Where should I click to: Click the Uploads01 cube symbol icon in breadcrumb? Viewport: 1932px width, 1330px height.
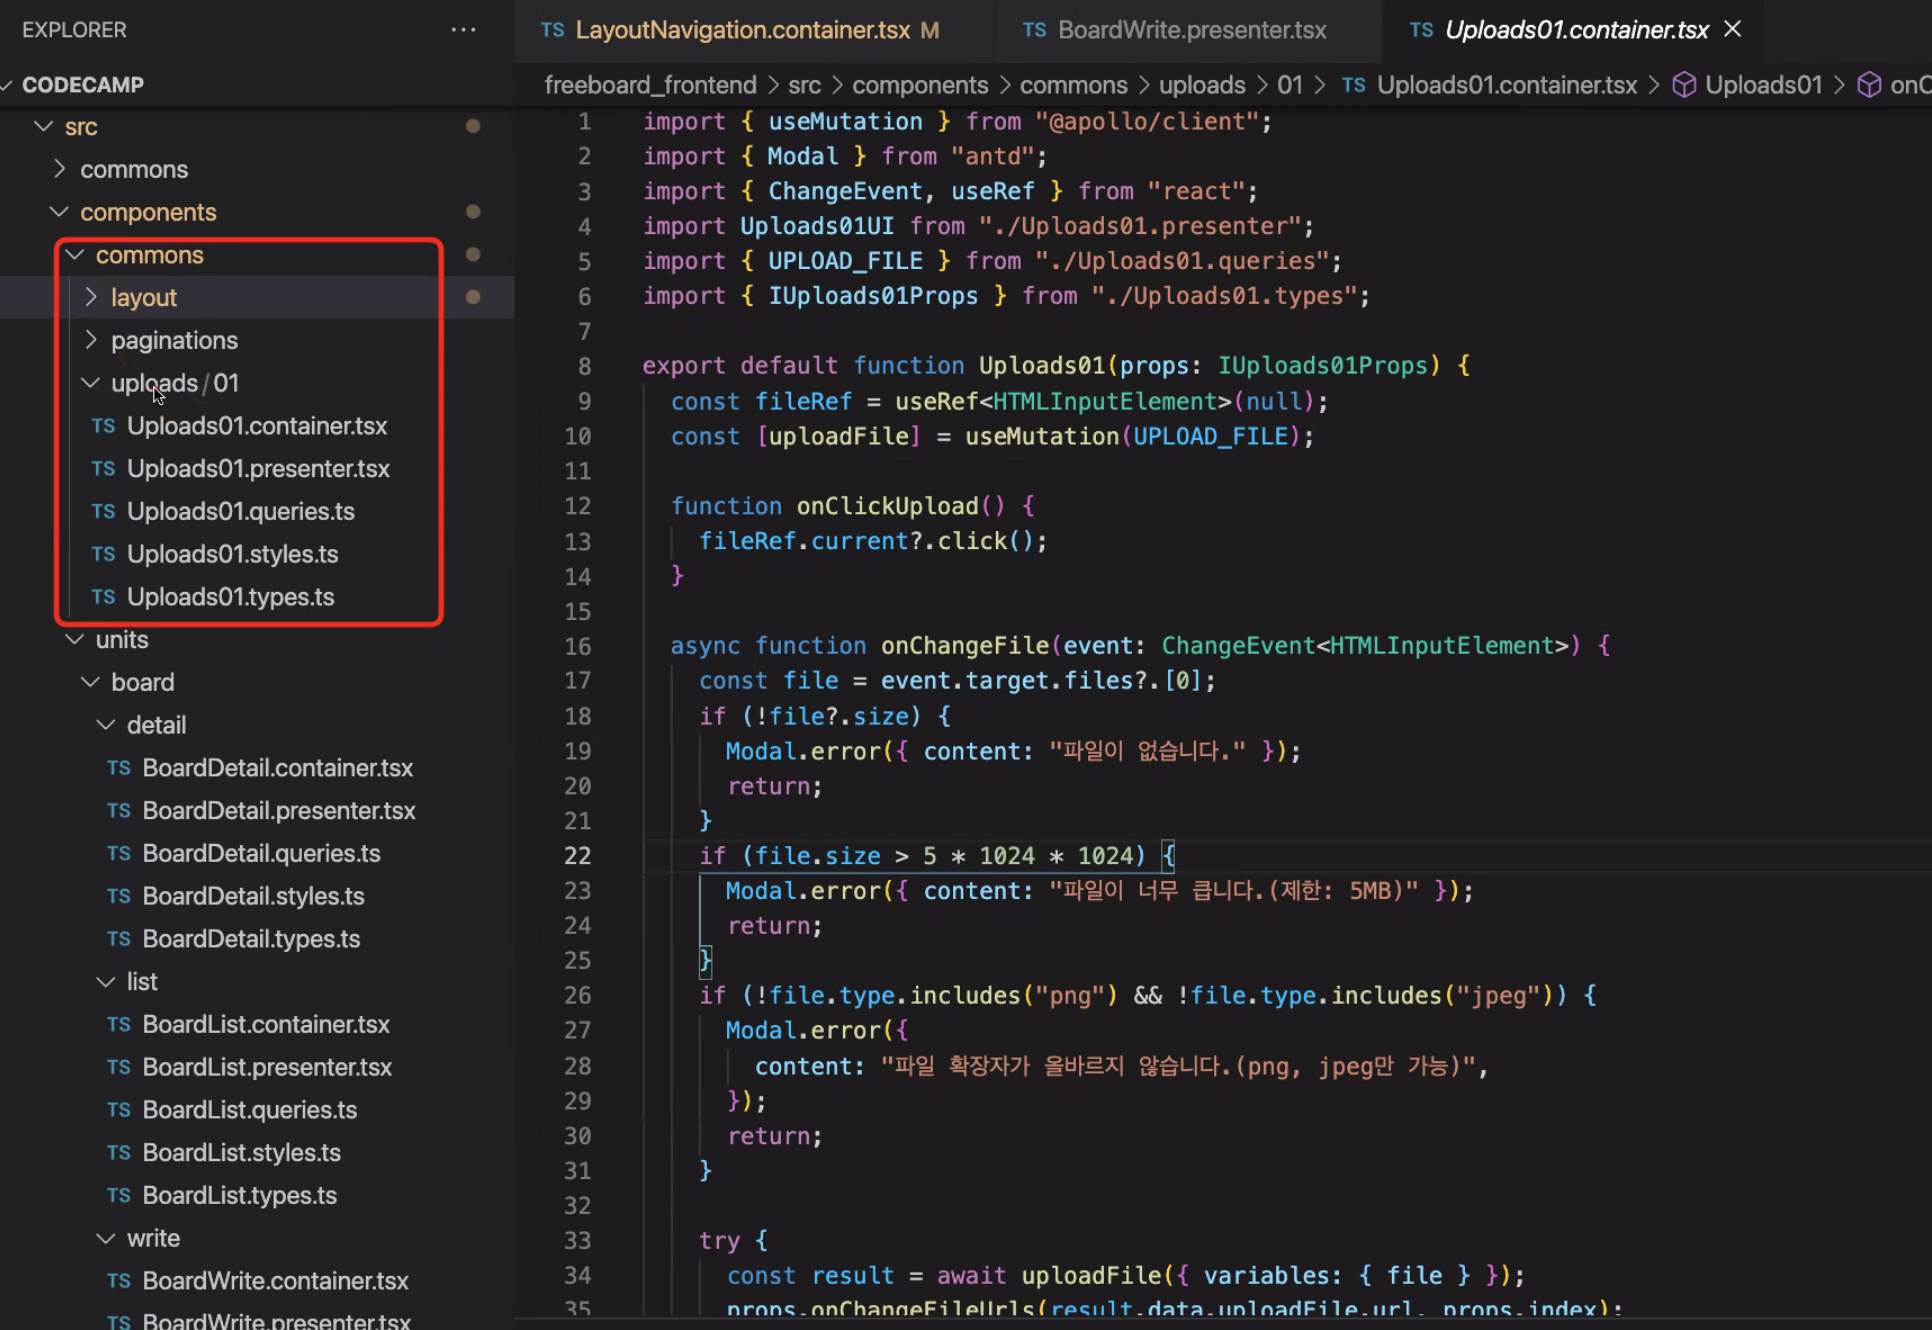click(x=1684, y=85)
